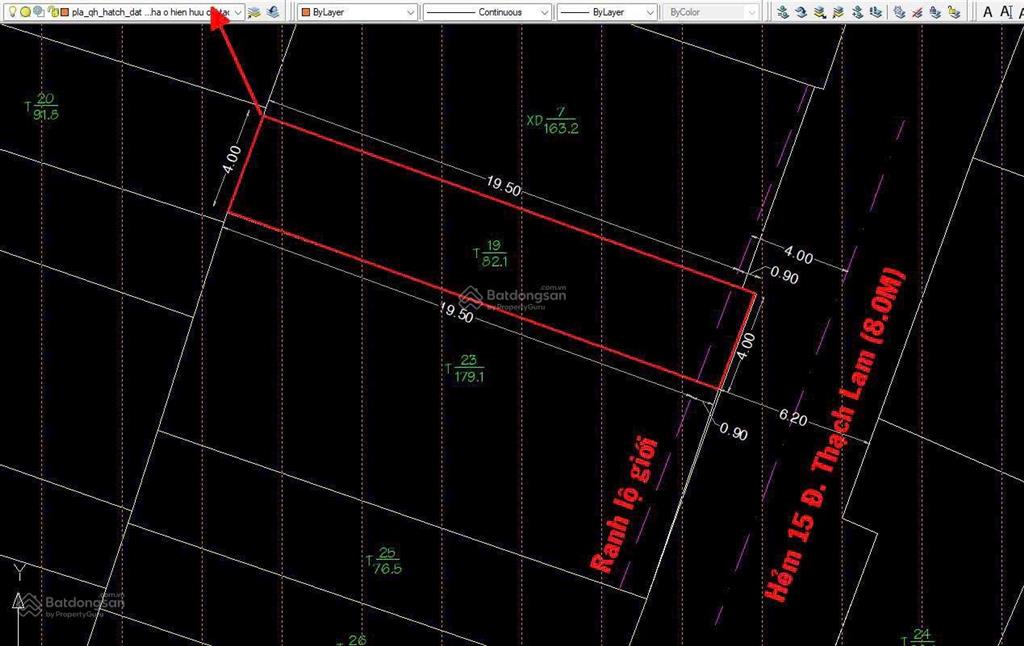Viewport: 1024px width, 646px height.
Task: Click the Layer Previous icon
Action: (x=801, y=11)
